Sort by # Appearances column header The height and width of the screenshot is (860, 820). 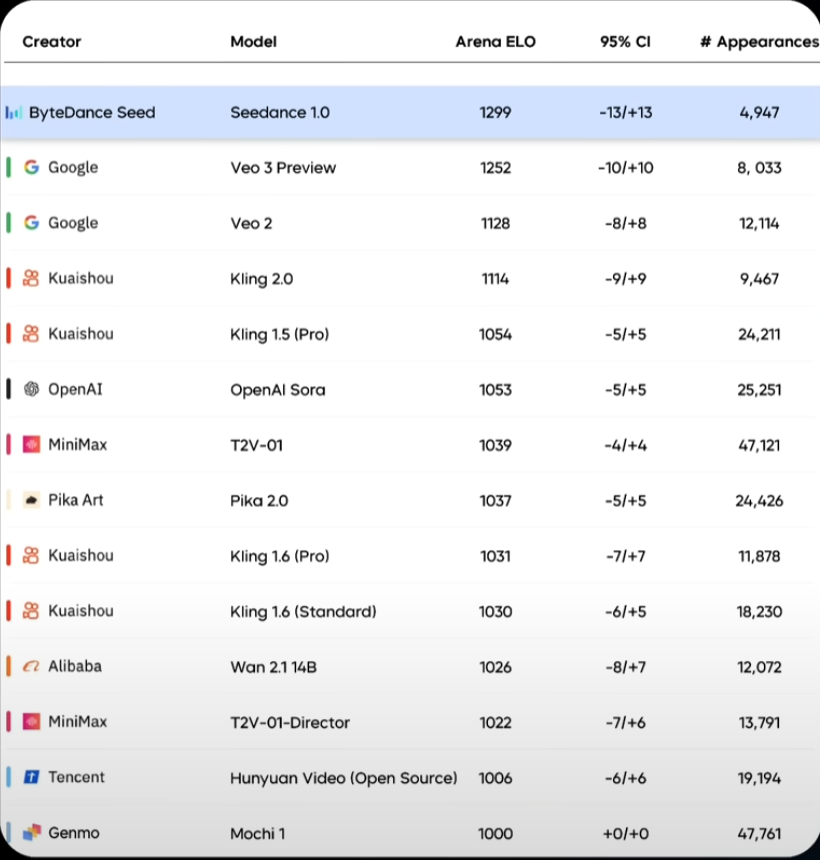point(760,42)
